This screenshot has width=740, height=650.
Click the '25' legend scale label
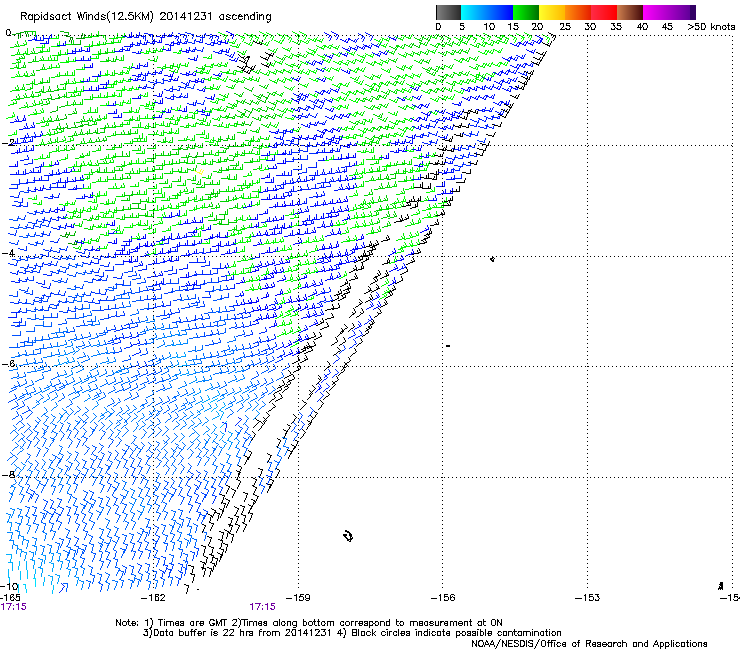(x=565, y=27)
